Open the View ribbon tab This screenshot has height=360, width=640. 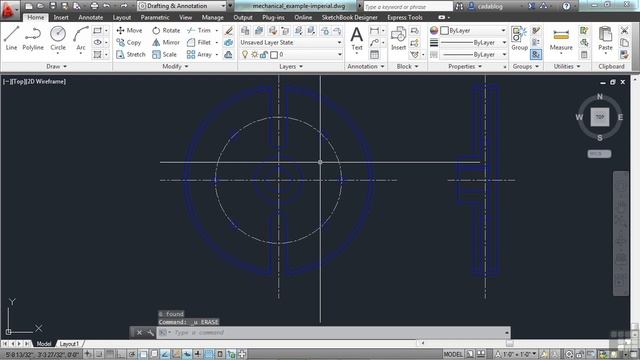pyautogui.click(x=185, y=18)
